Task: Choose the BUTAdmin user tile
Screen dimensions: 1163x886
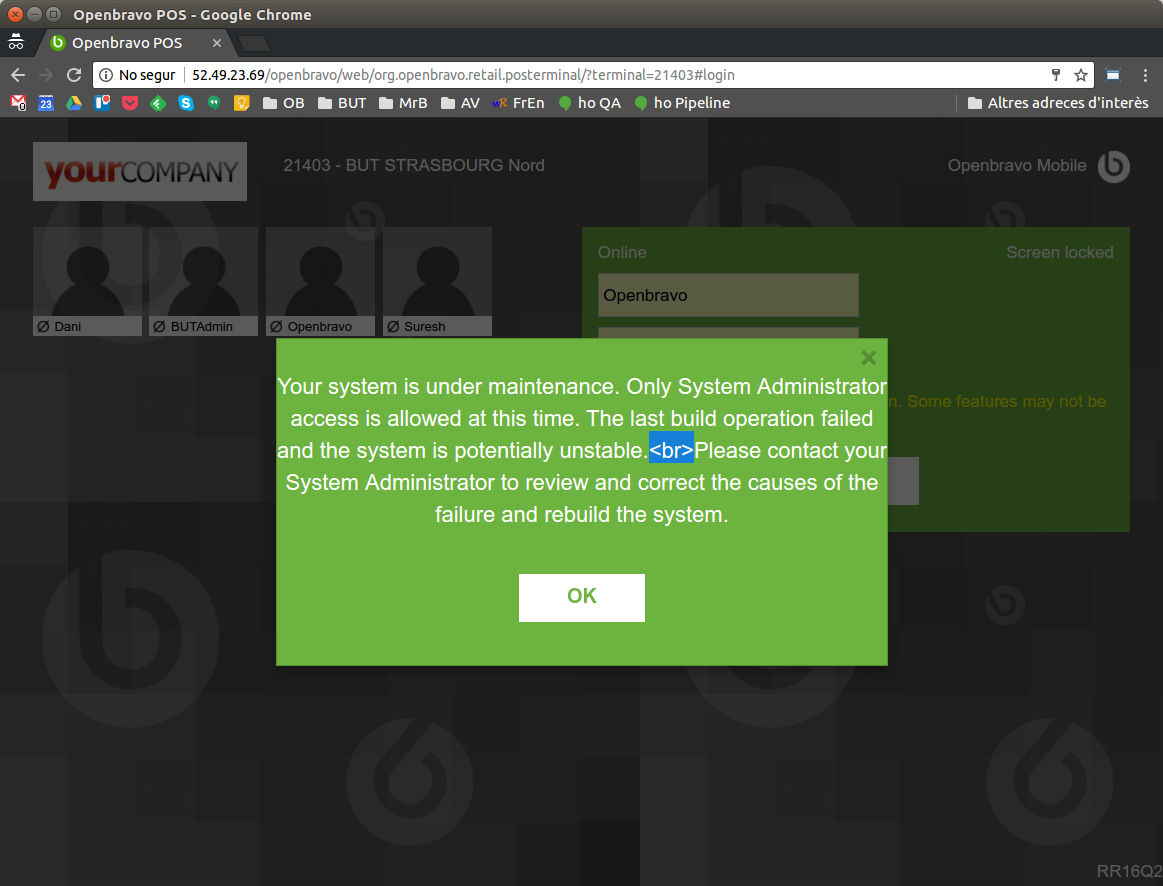Action: (203, 281)
